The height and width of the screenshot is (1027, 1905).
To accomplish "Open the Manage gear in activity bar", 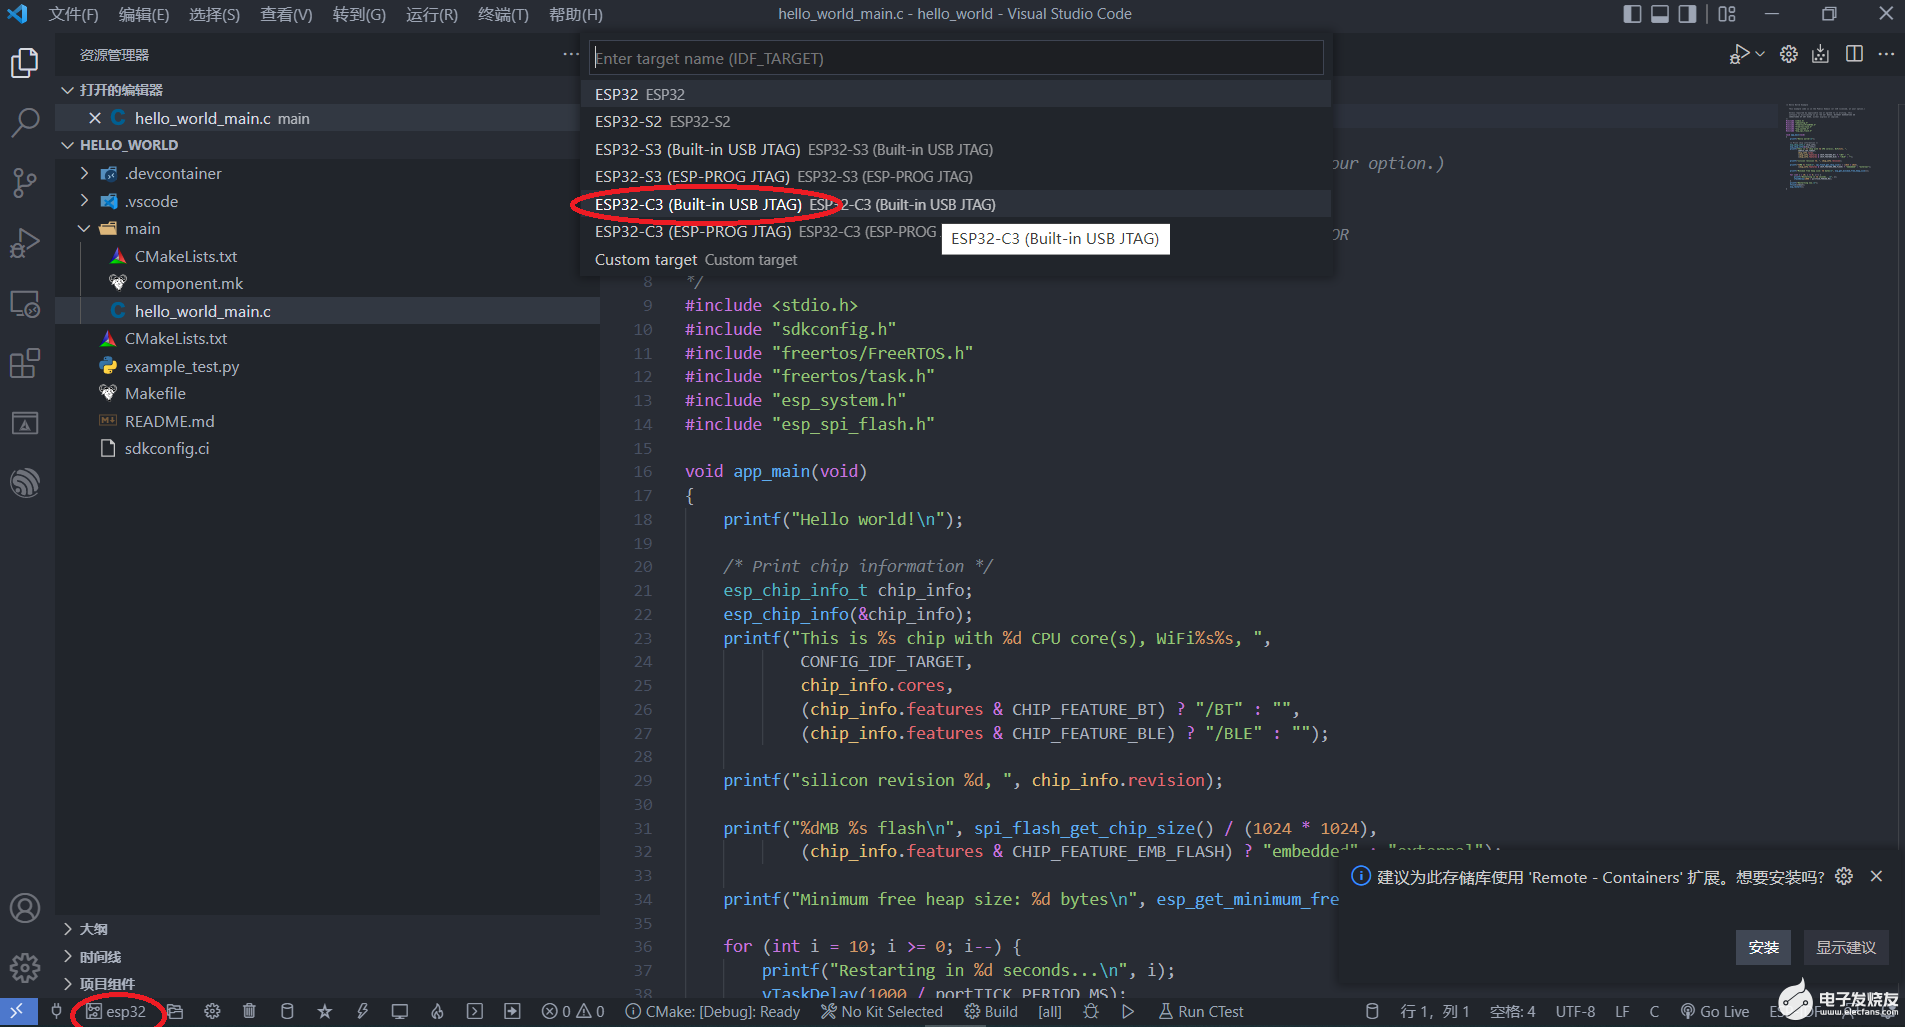I will (25, 967).
